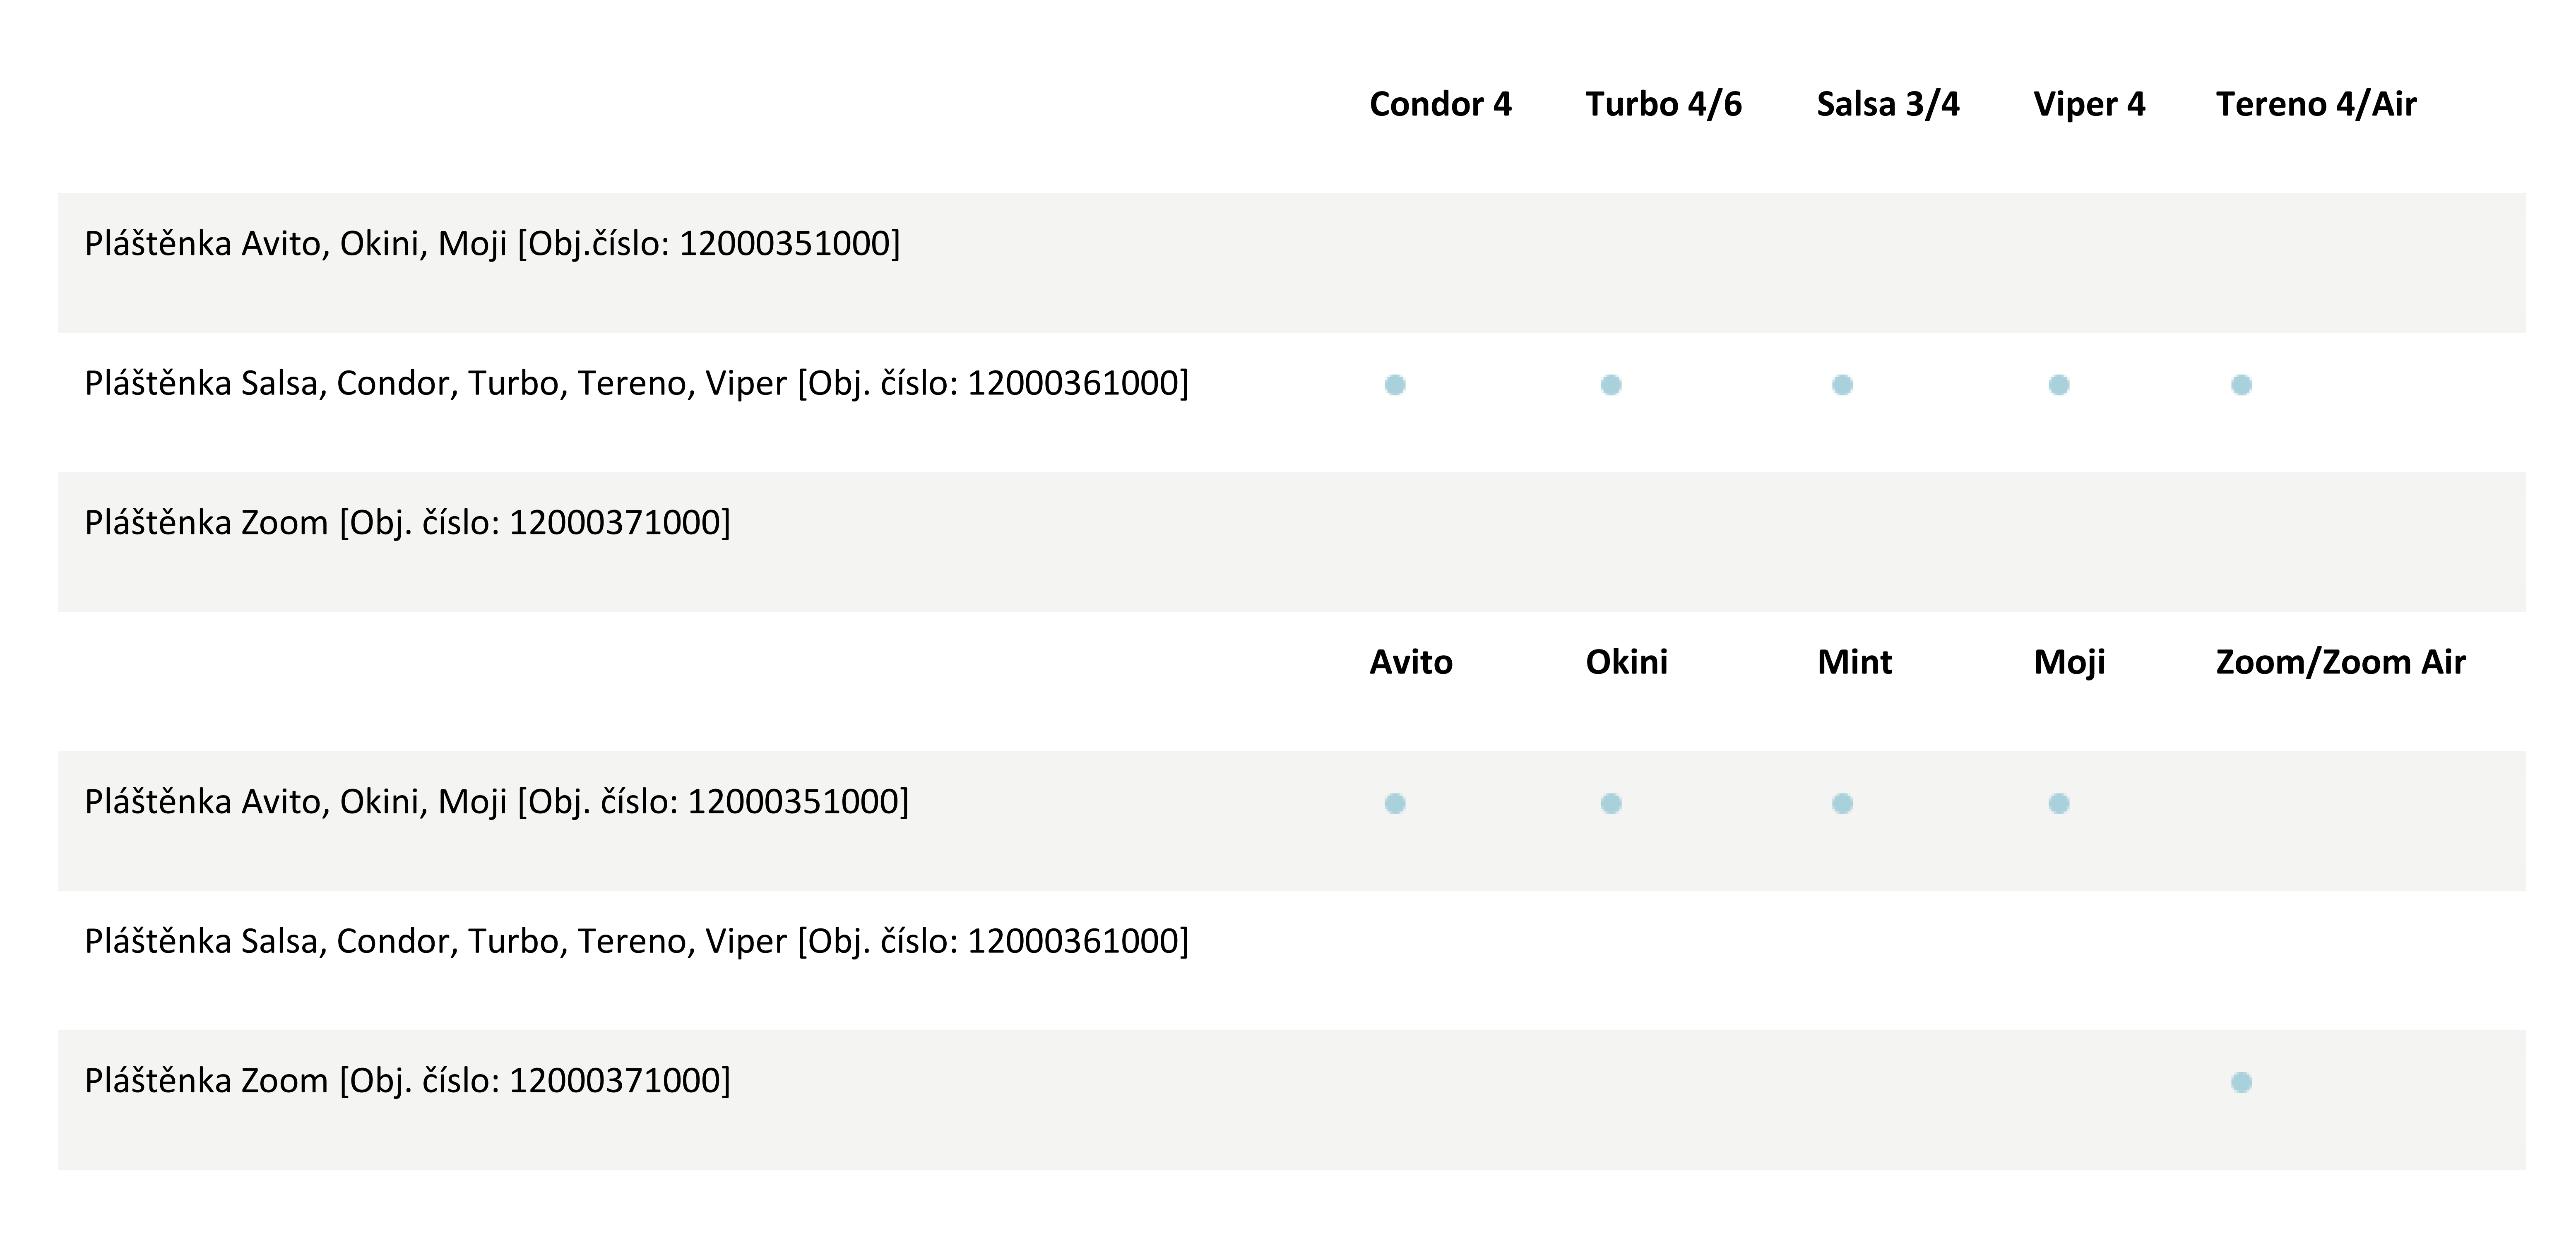This screenshot has width=2576, height=1243.
Task: Click the Tereno 4/Air compatibility dot
Action: pyautogui.click(x=2242, y=385)
